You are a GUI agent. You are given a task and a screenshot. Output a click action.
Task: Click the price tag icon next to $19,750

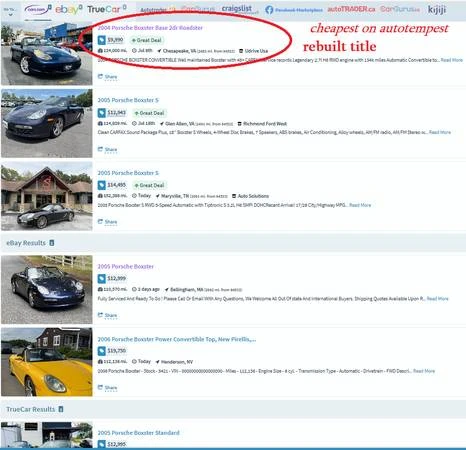(102, 351)
